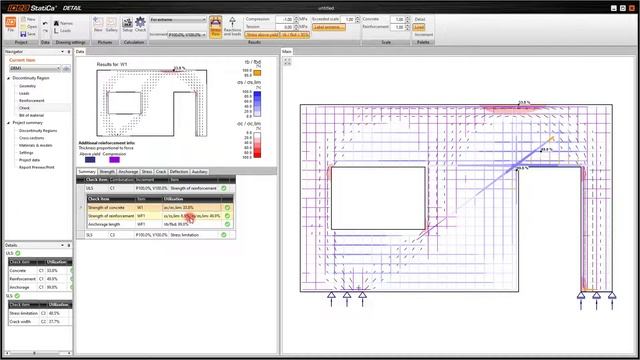The image size is (640, 360).
Task: Click the Concrete scale value field
Action: point(398,19)
